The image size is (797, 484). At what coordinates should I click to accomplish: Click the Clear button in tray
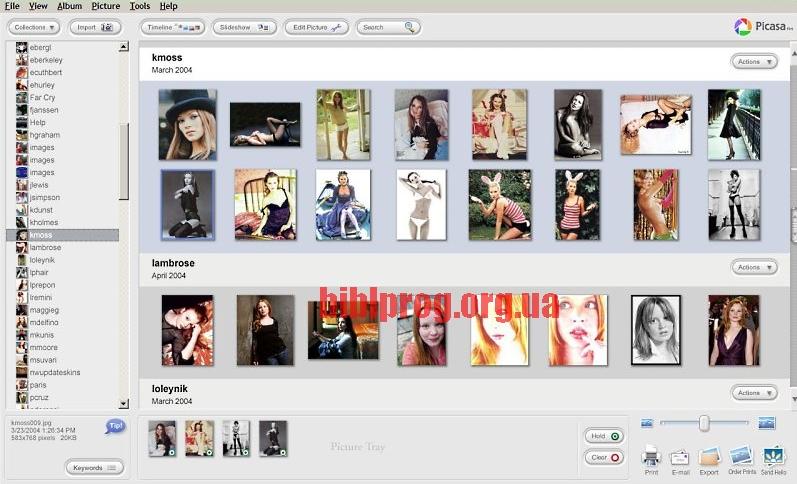[604, 458]
